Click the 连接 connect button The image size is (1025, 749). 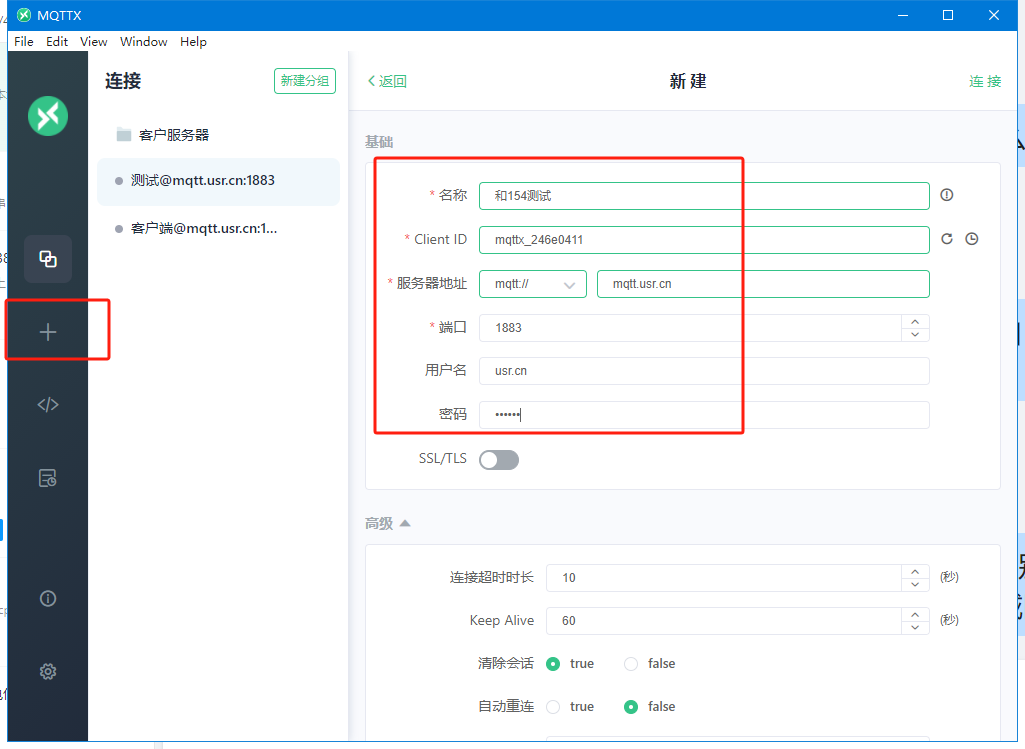pyautogui.click(x=985, y=81)
